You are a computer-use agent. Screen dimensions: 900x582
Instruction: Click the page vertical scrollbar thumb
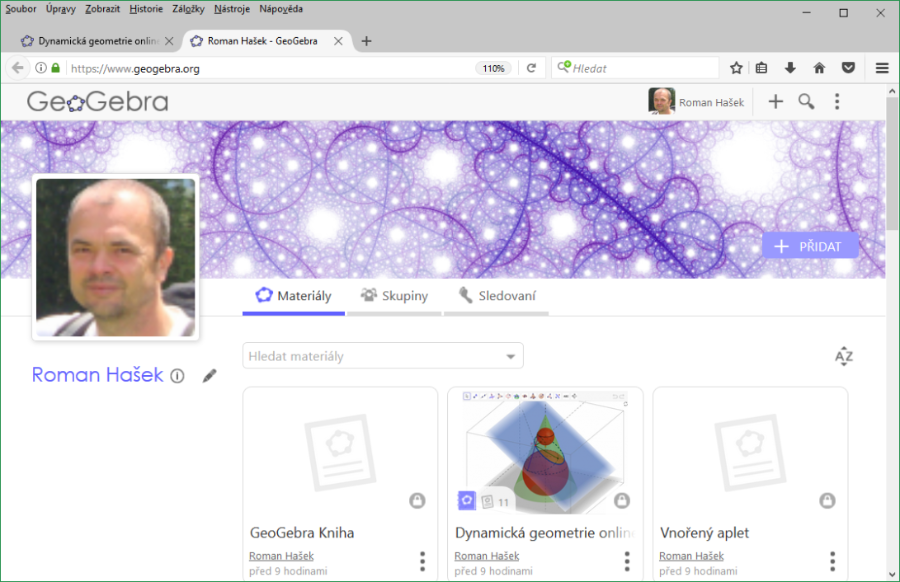(x=891, y=164)
